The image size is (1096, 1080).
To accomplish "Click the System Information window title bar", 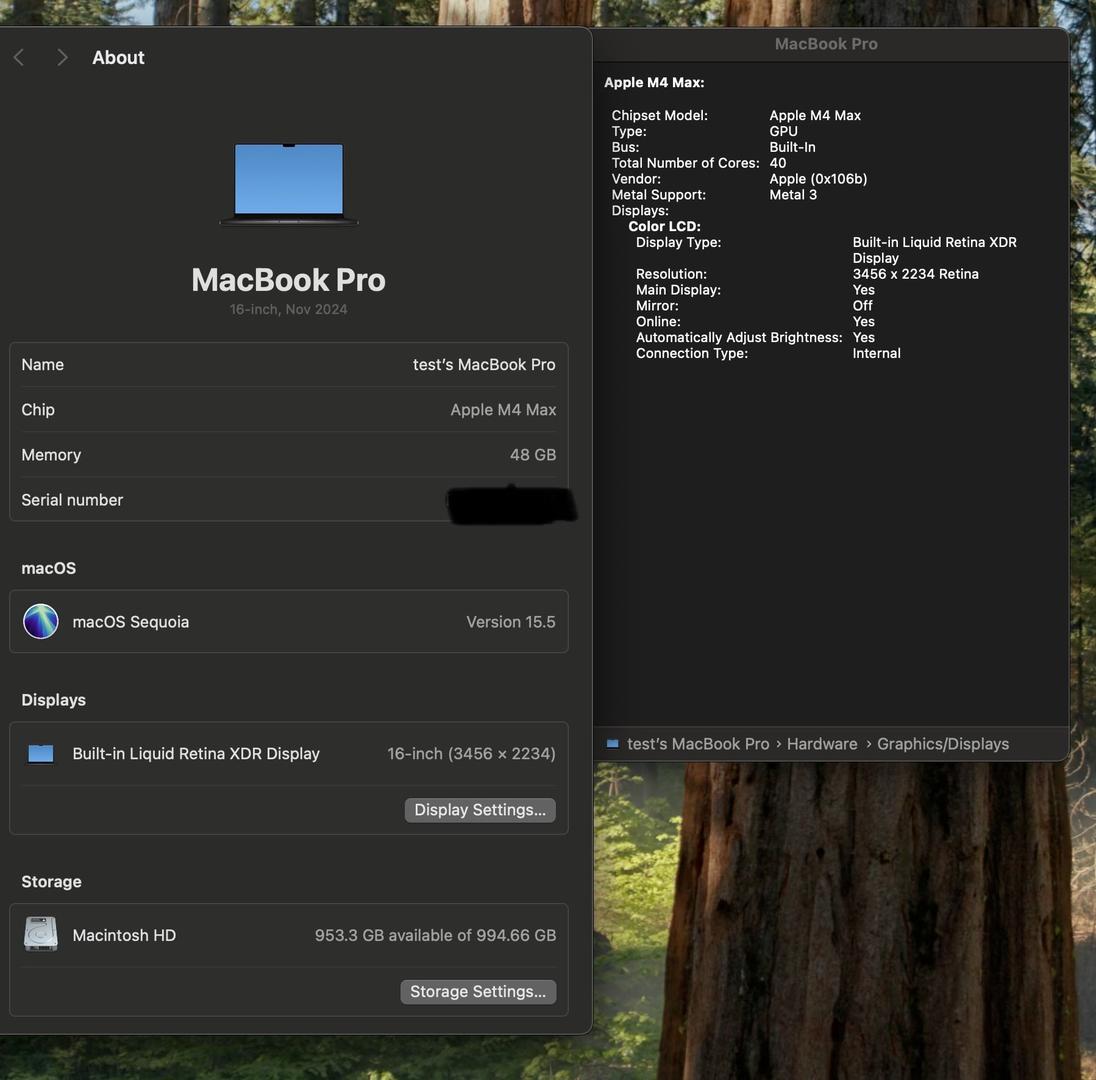I will pyautogui.click(x=826, y=44).
